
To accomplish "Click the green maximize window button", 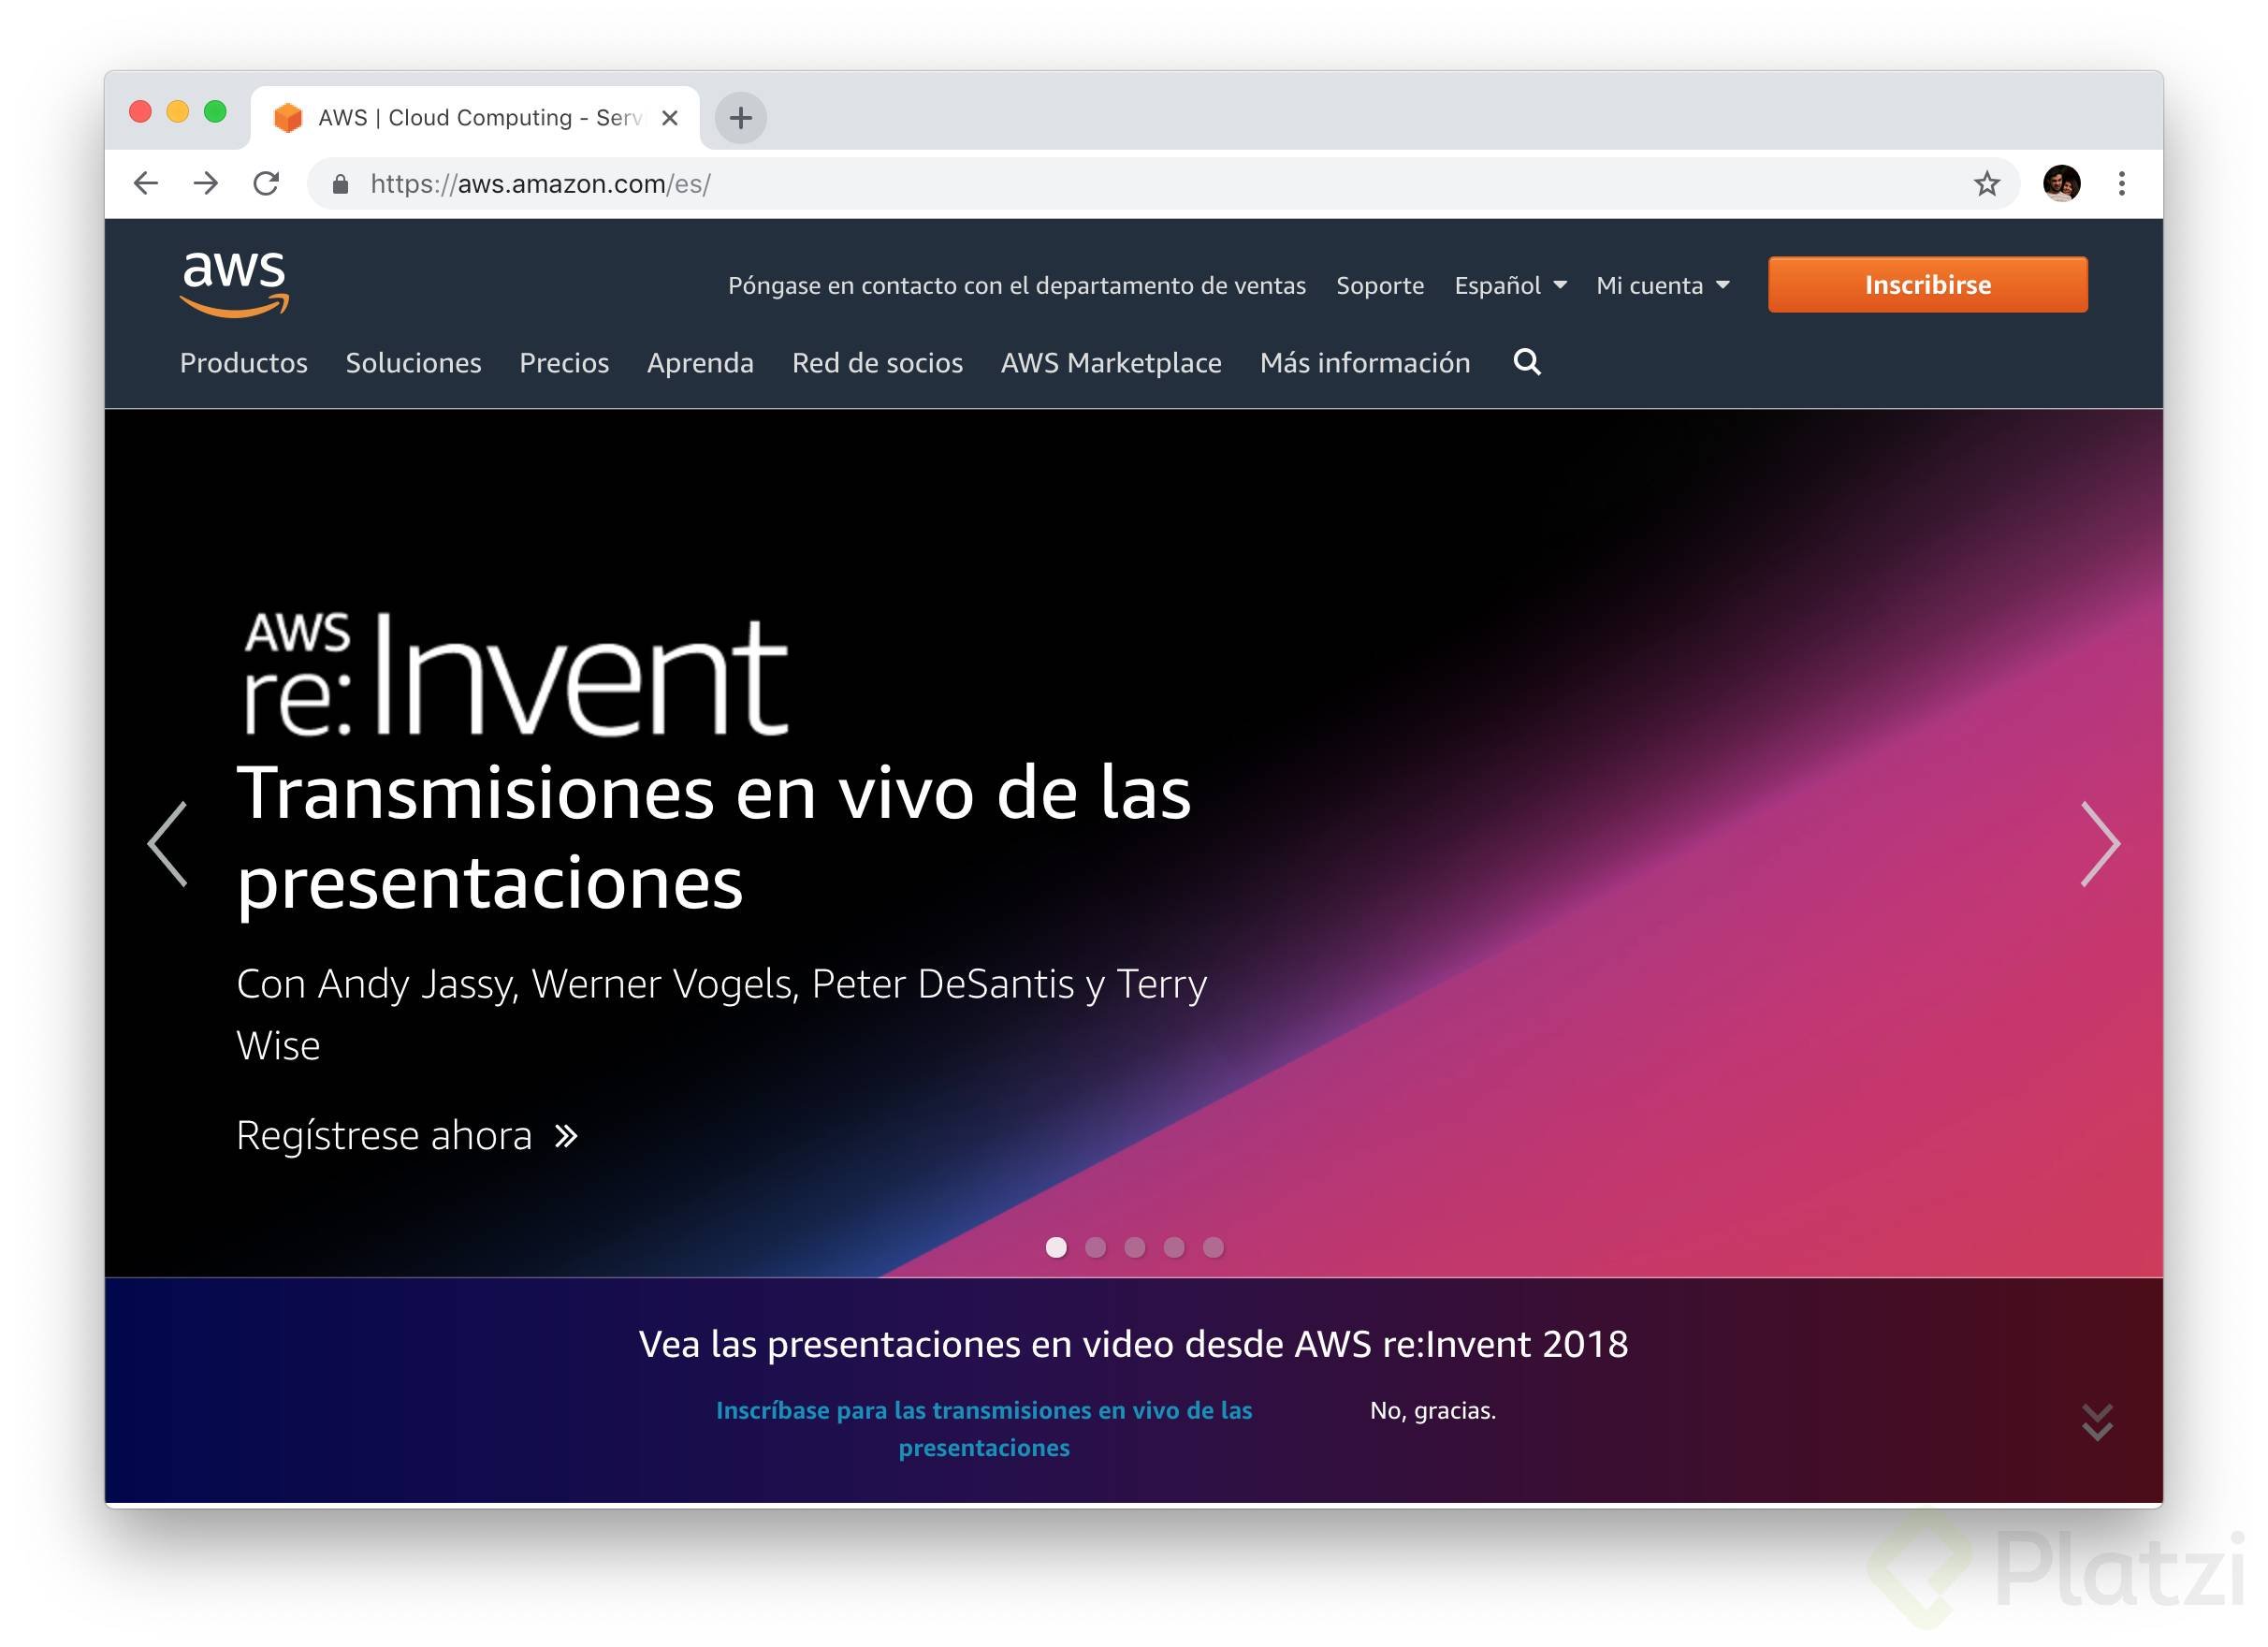I will click(215, 111).
